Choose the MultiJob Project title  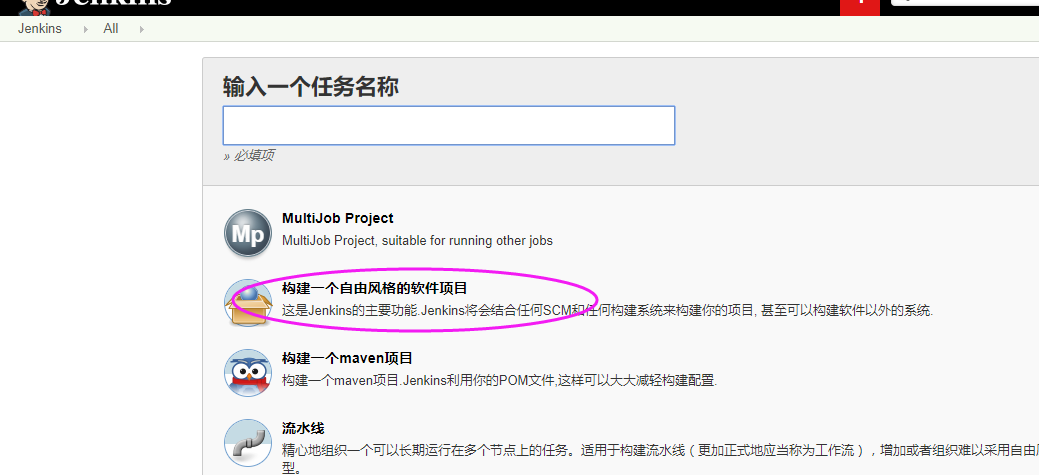click(x=337, y=219)
